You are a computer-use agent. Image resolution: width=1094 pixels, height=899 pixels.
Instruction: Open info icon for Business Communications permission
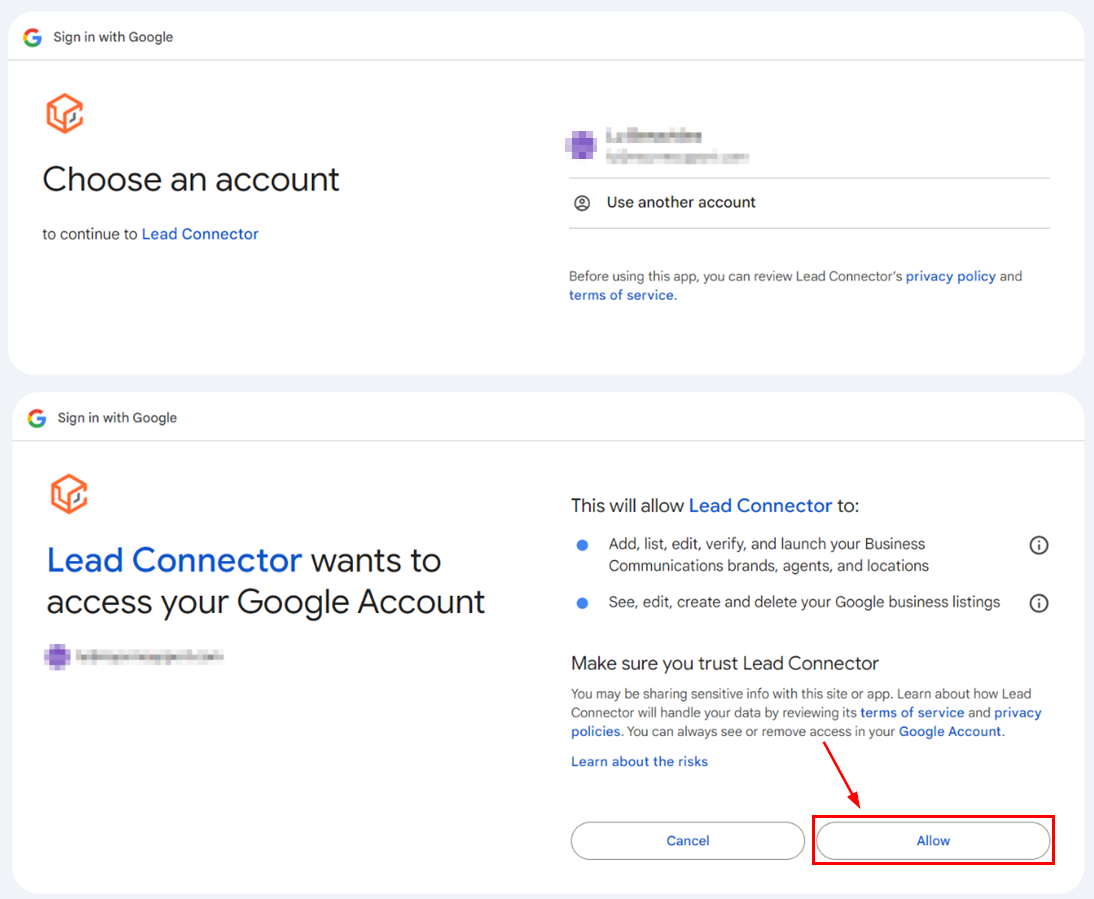coord(1039,545)
